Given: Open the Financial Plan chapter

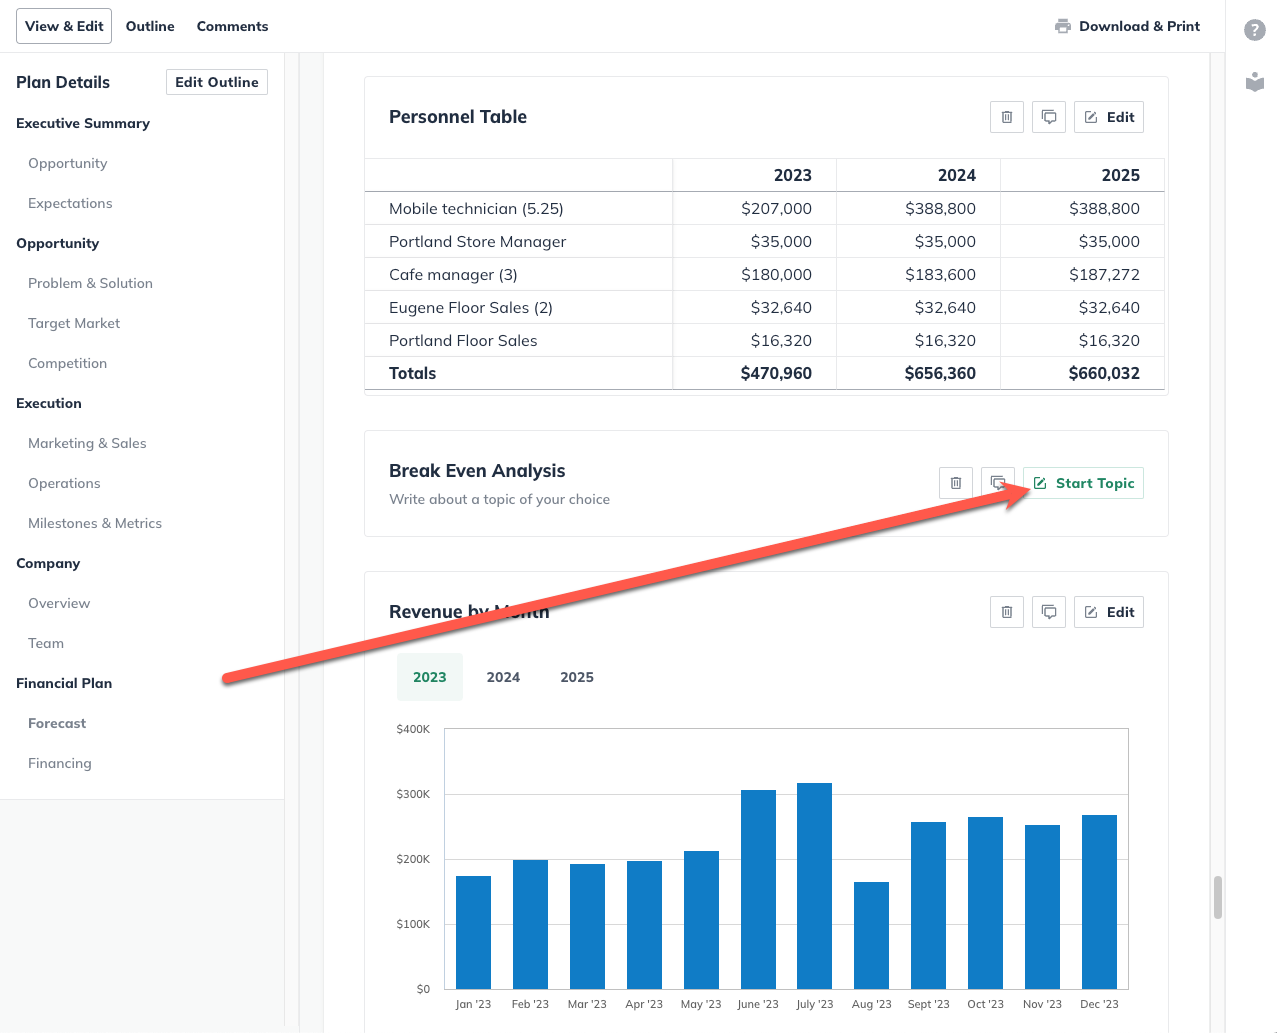Looking at the screenshot, I should pyautogui.click(x=64, y=683).
